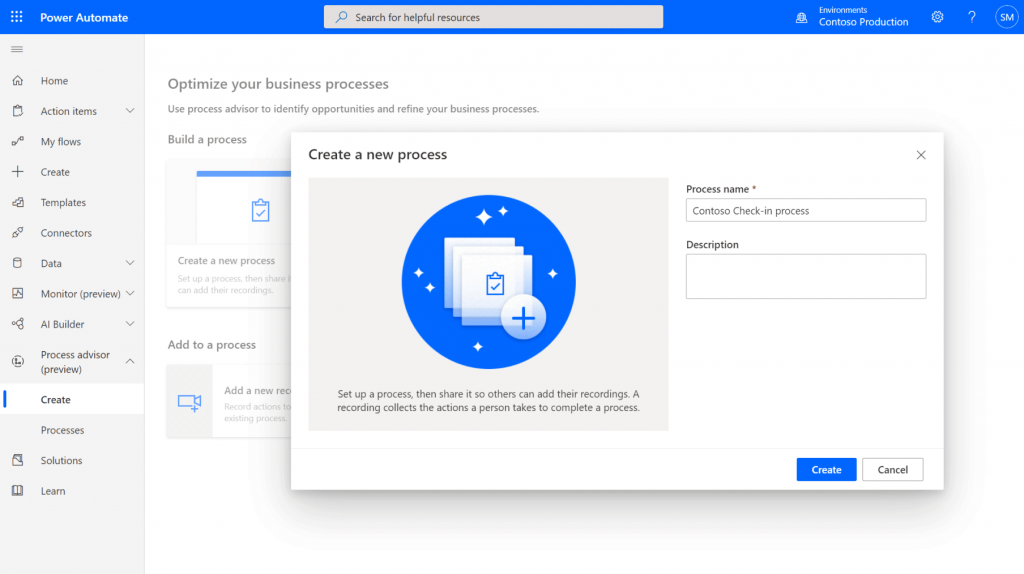Click the Process name input field
Screen dimensions: 1024x574
point(805,210)
